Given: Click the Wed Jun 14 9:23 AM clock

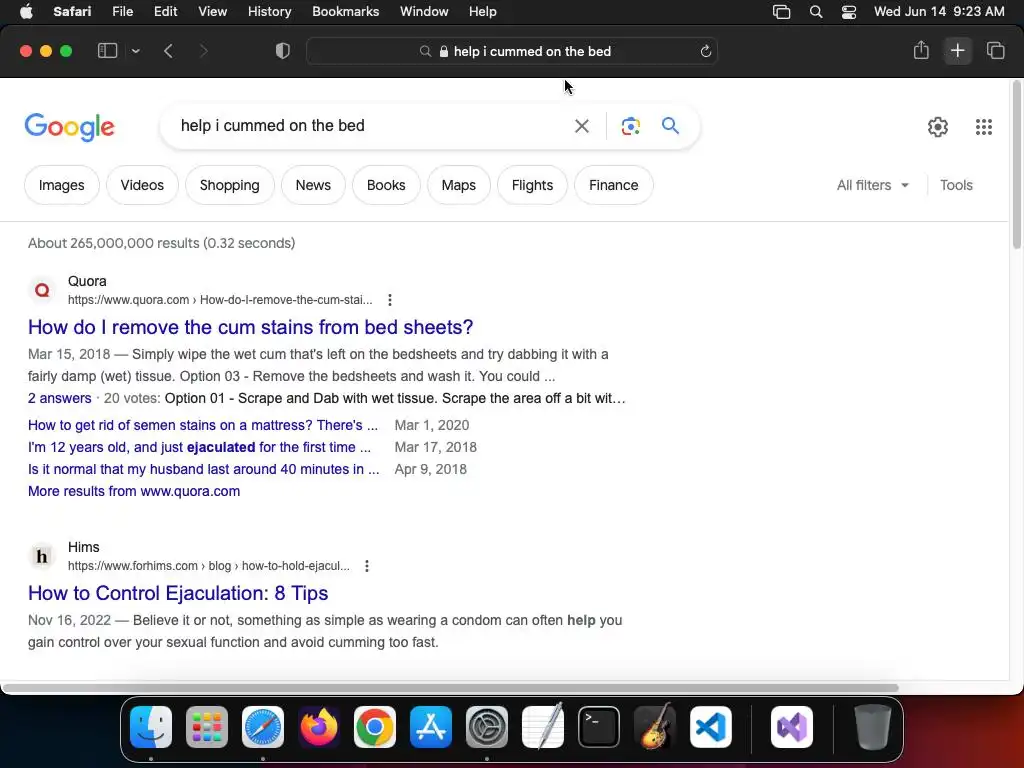Looking at the screenshot, I should pyautogui.click(x=939, y=12).
